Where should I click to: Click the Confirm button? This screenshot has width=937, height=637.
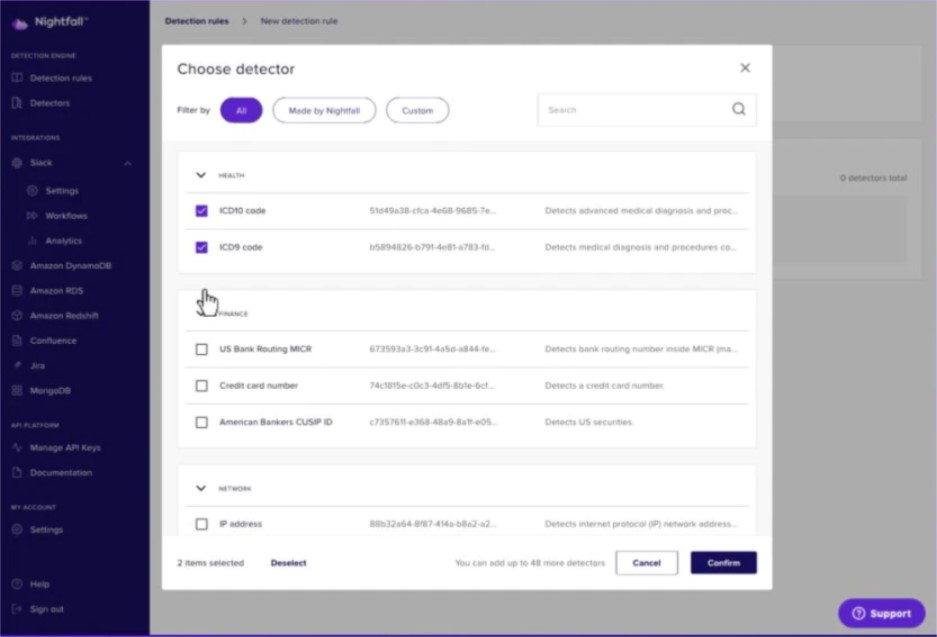click(x=724, y=563)
